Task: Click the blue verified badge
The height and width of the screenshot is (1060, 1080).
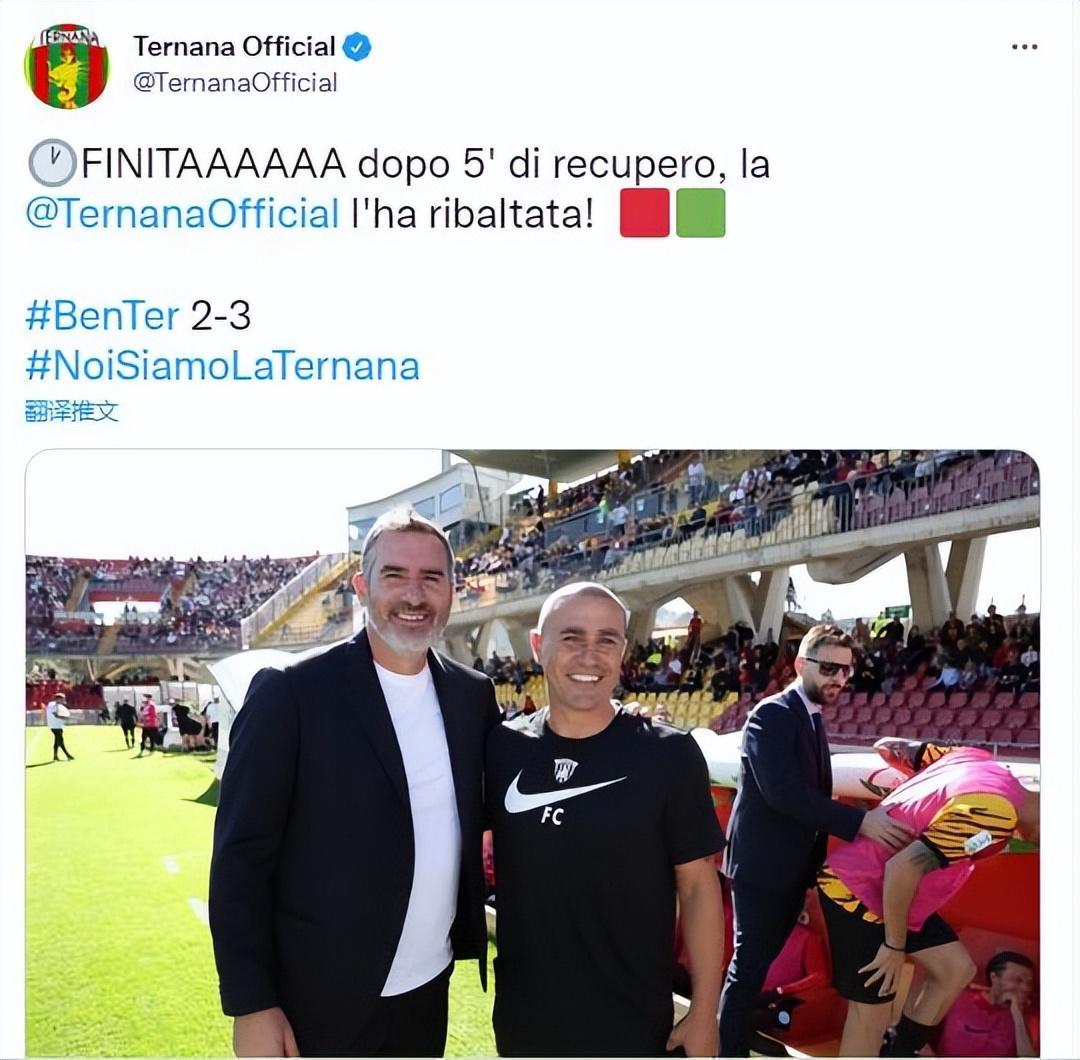Action: click(357, 48)
